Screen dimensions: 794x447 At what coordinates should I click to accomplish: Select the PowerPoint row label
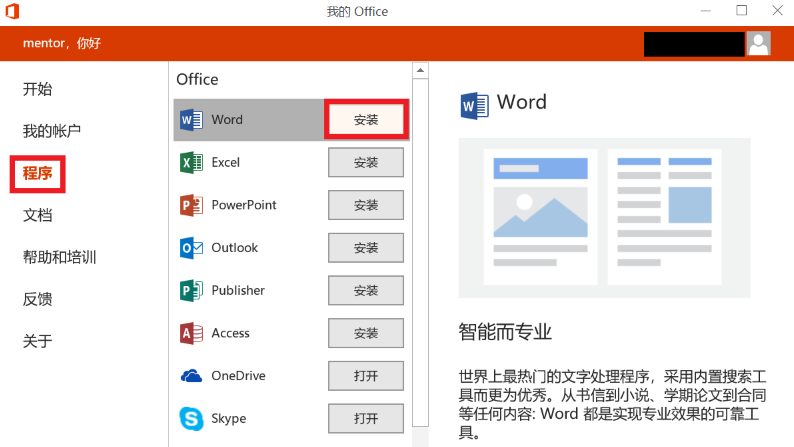click(244, 205)
